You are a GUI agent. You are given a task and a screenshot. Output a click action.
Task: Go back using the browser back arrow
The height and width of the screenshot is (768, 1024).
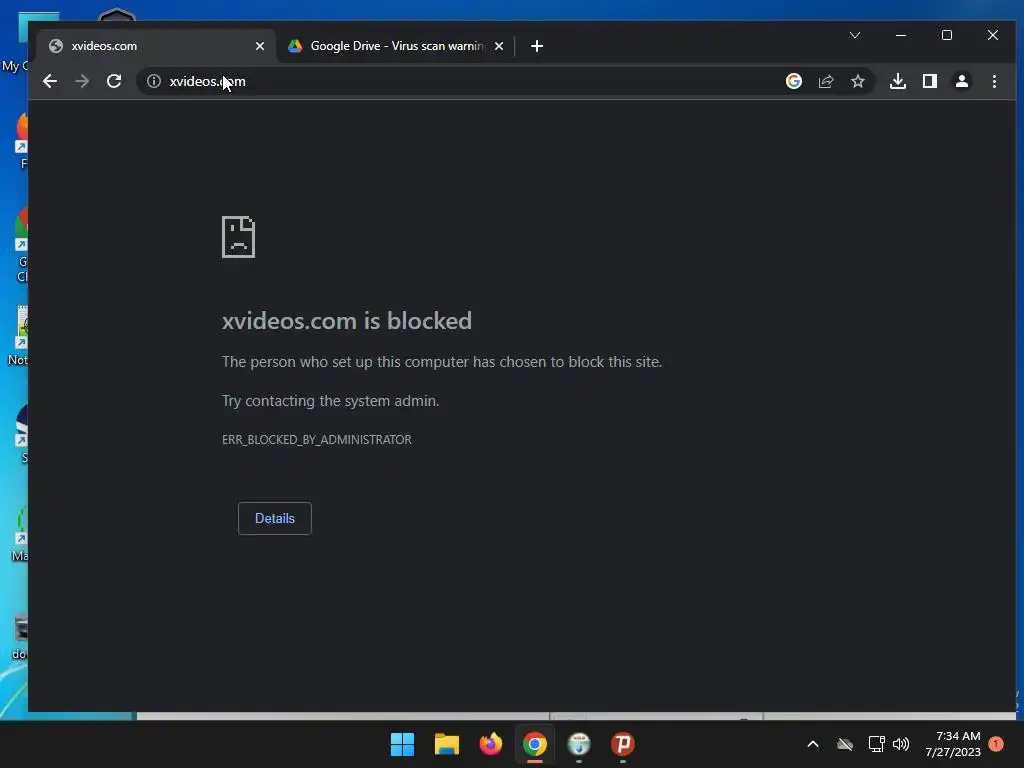click(50, 82)
